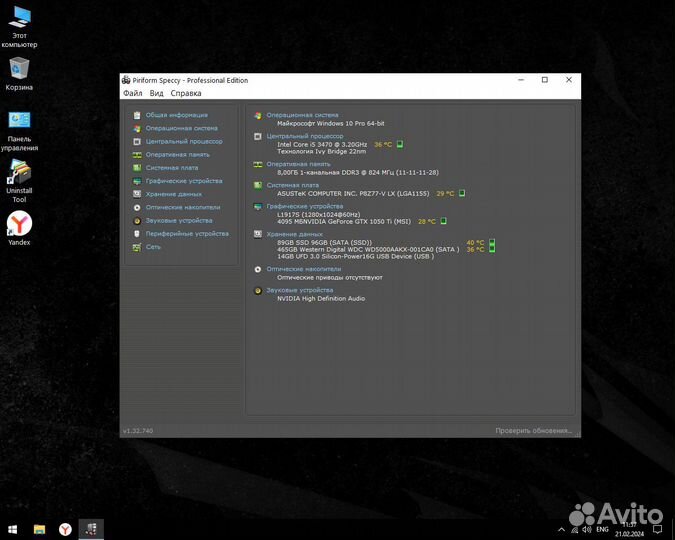Click the ASUSTeK P8Z77-V LX line
Image resolution: width=675 pixels, height=540 pixels.
pos(353,193)
